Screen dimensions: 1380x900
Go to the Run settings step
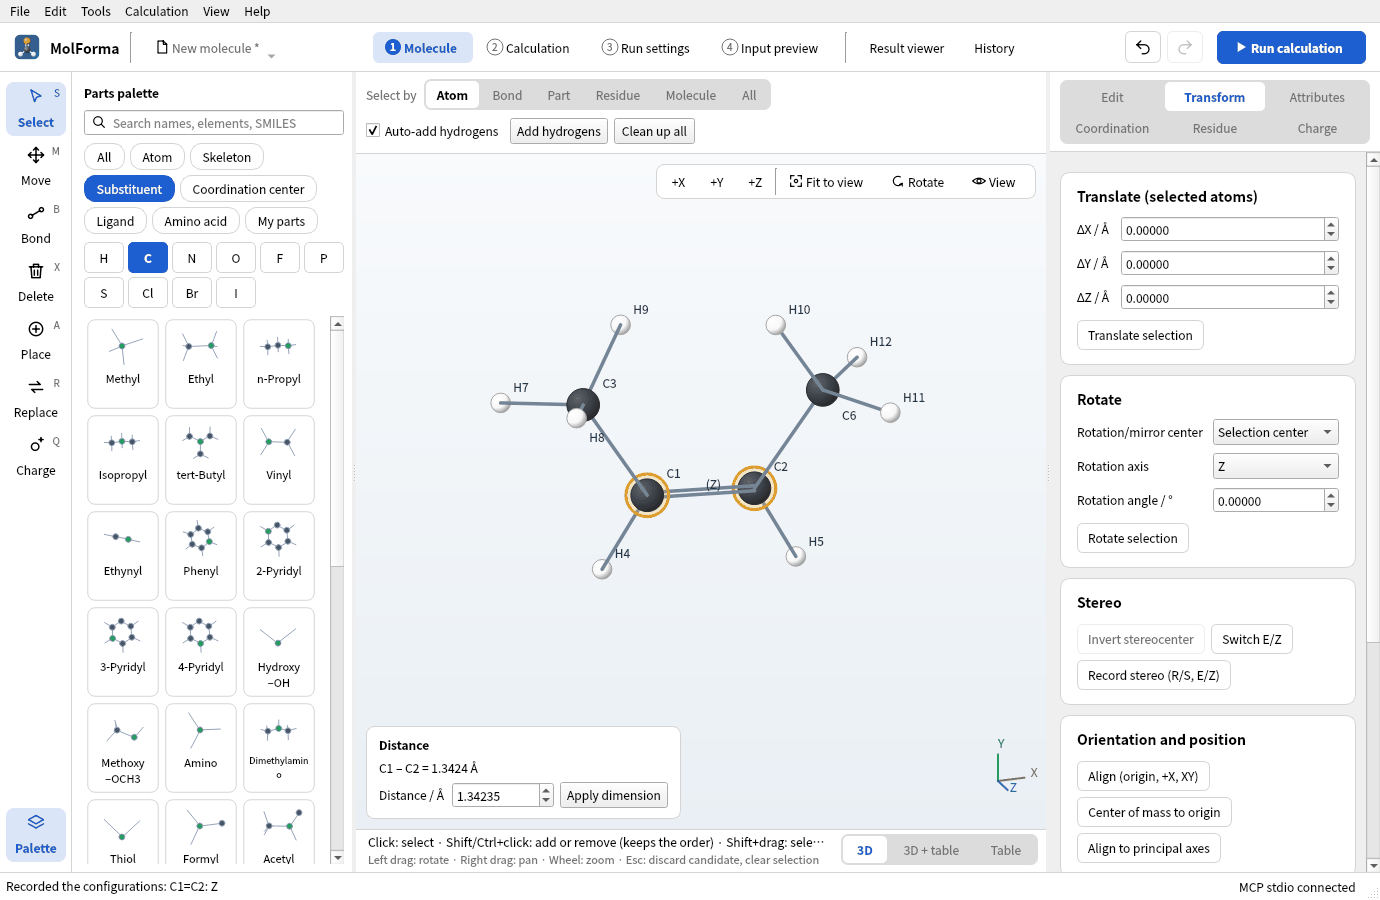pos(646,48)
